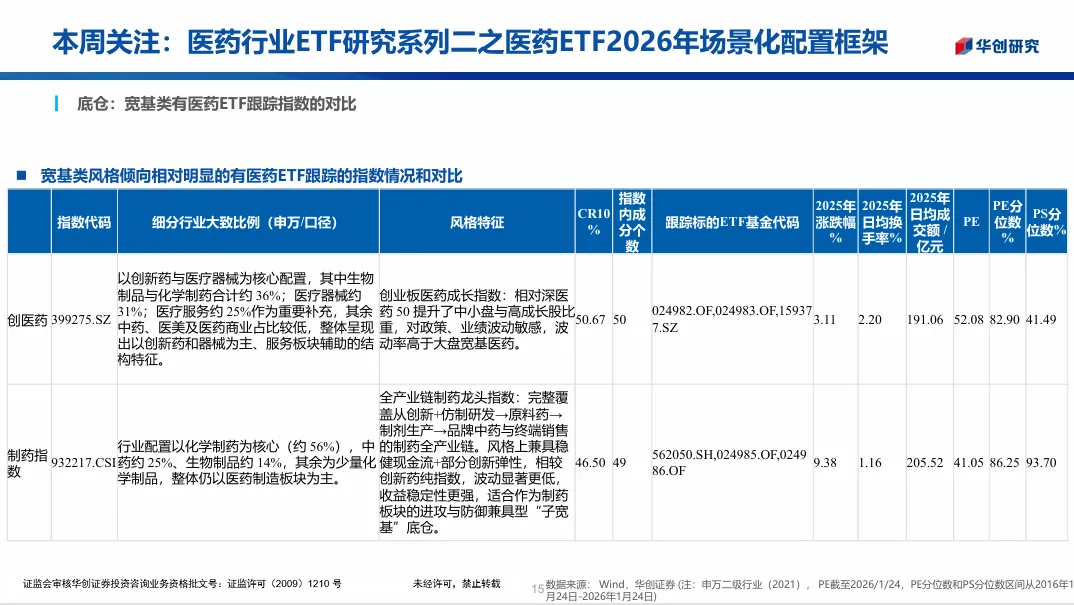Select the slide title about 医药ETF2026年场景化配置框架
This screenshot has height=605, width=1074.
(x=470, y=42)
